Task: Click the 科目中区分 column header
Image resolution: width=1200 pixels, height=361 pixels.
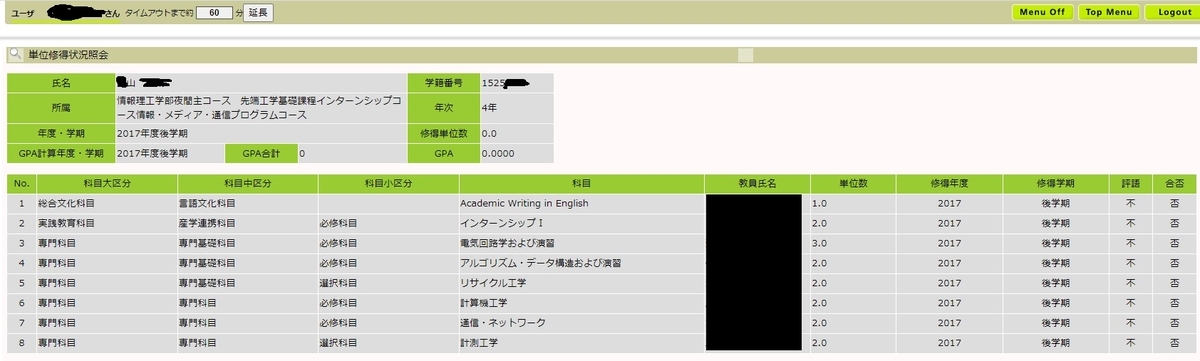Action: coord(248,184)
